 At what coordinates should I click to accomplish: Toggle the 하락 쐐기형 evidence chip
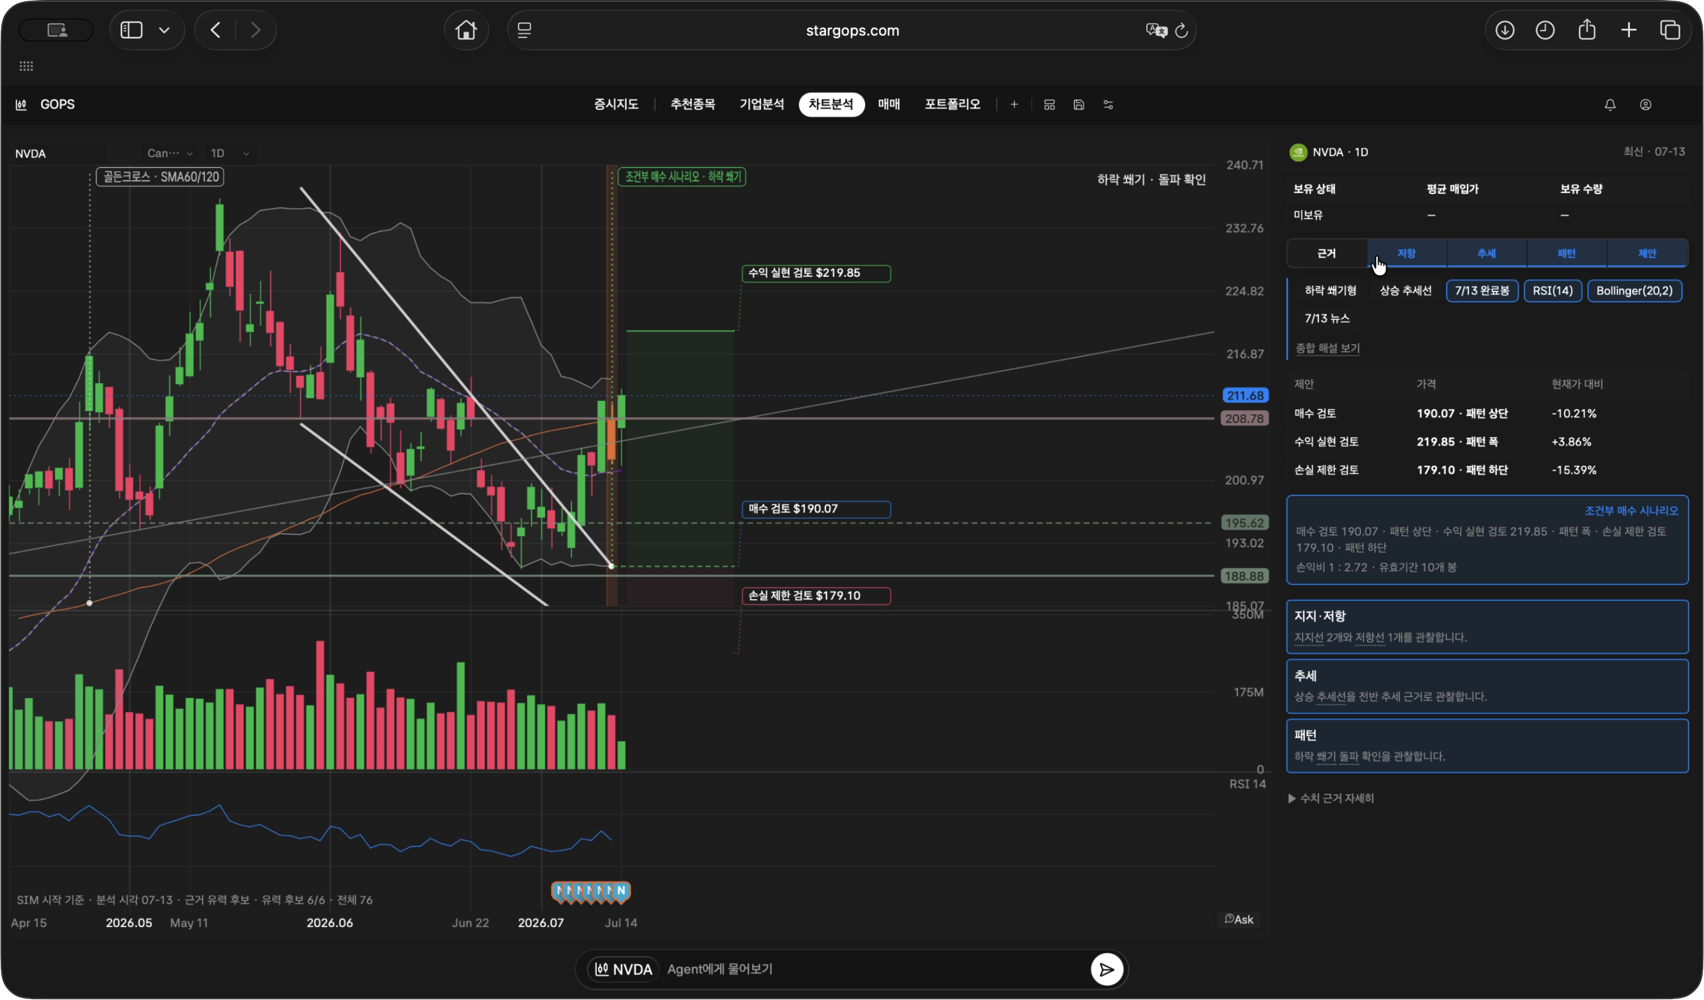1330,291
